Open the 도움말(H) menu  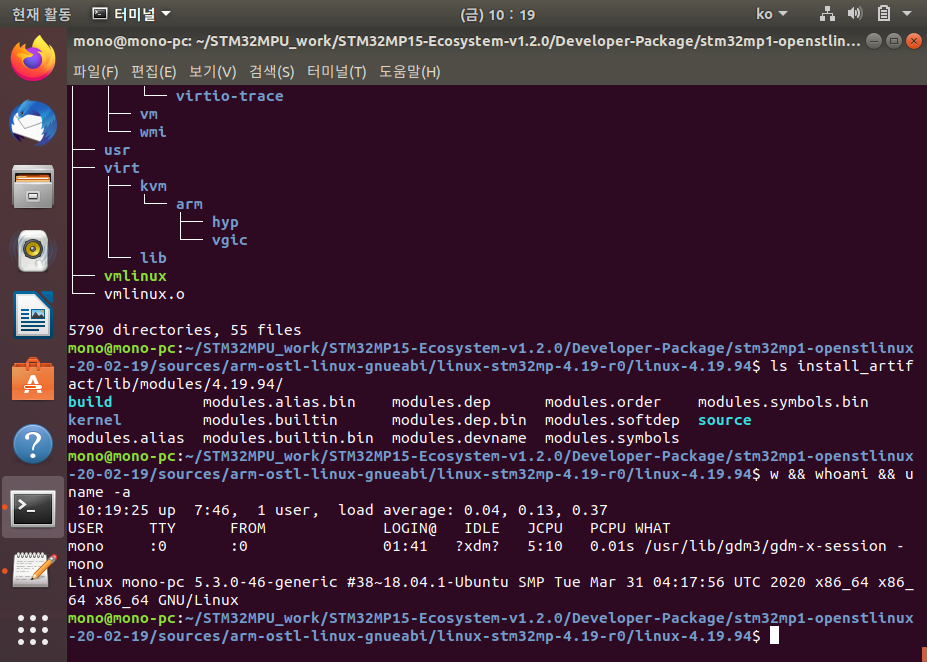pos(409,72)
